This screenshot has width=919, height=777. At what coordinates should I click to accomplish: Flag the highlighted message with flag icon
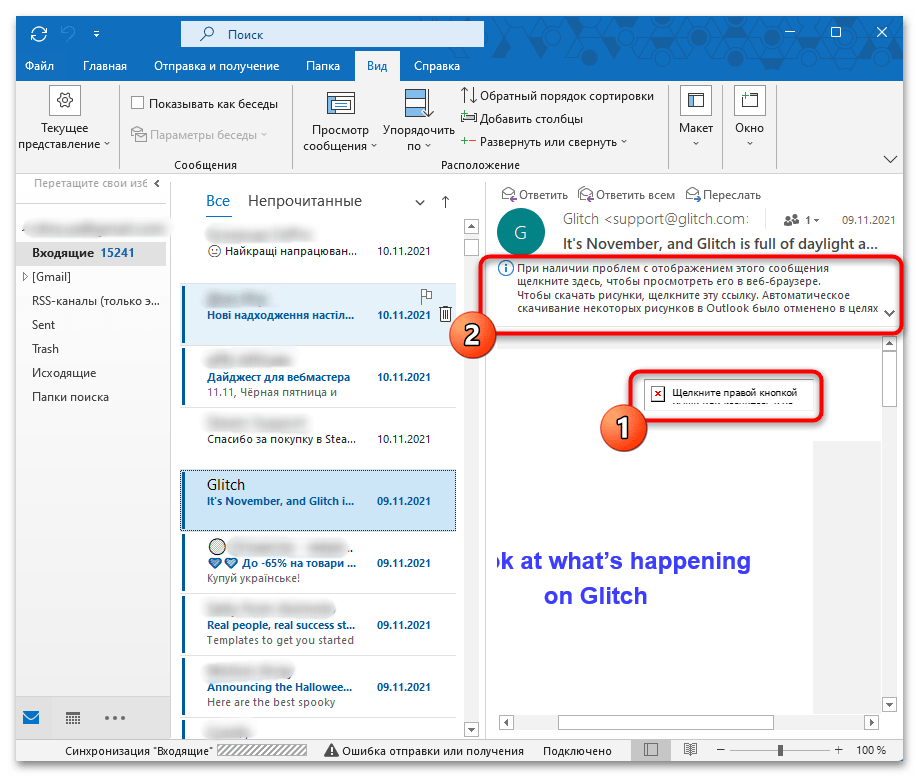(425, 295)
